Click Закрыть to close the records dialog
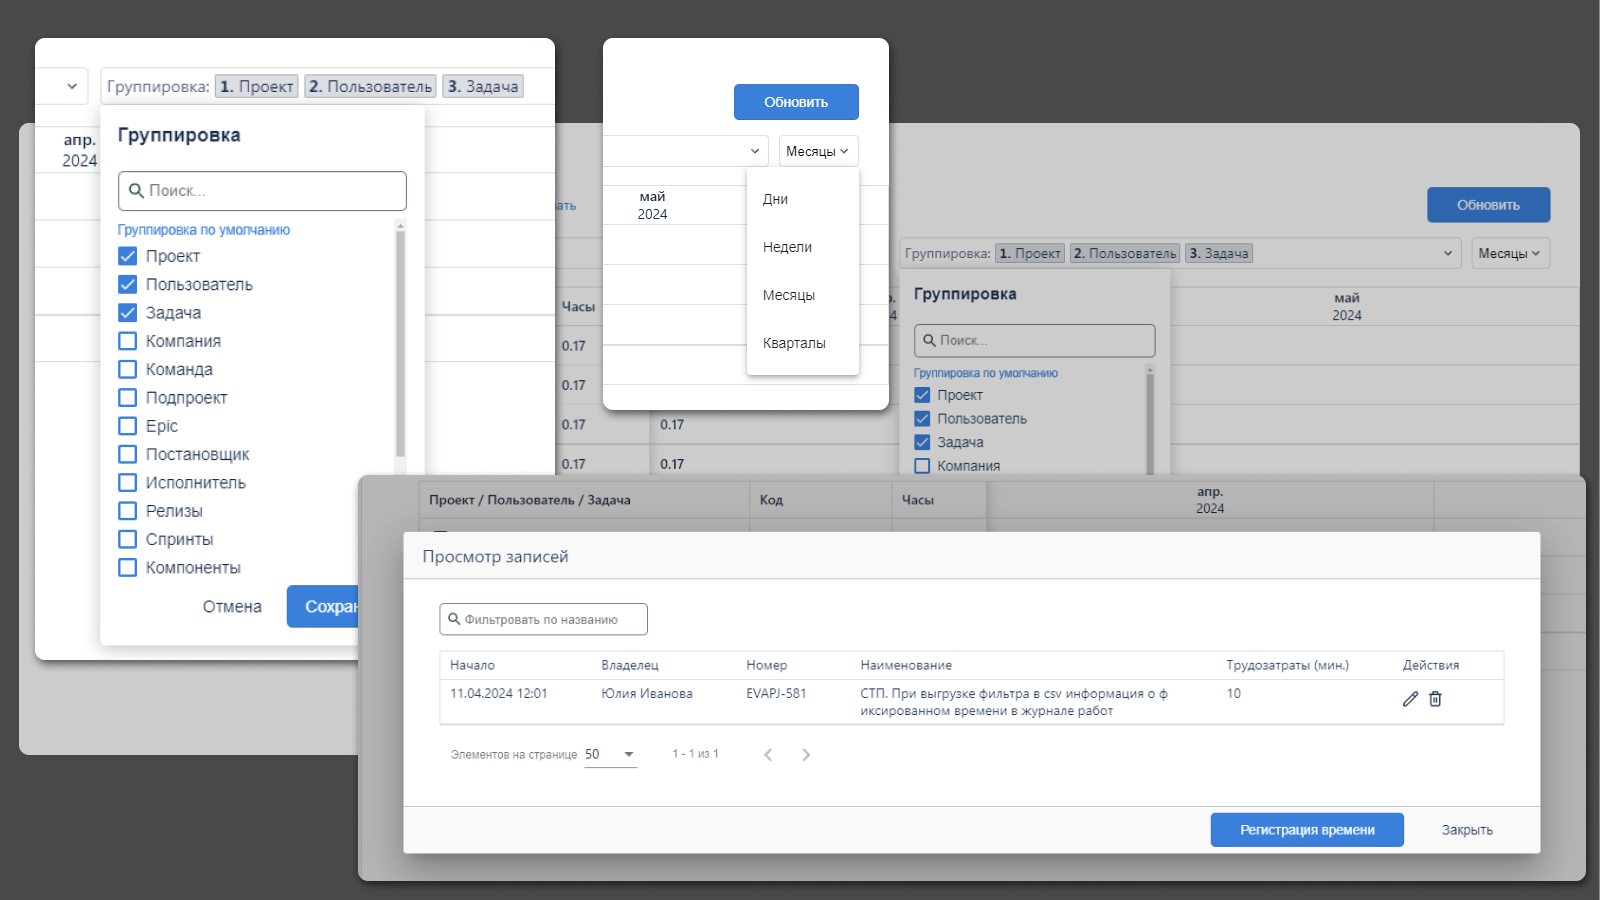This screenshot has height=900, width=1600. click(x=1466, y=830)
